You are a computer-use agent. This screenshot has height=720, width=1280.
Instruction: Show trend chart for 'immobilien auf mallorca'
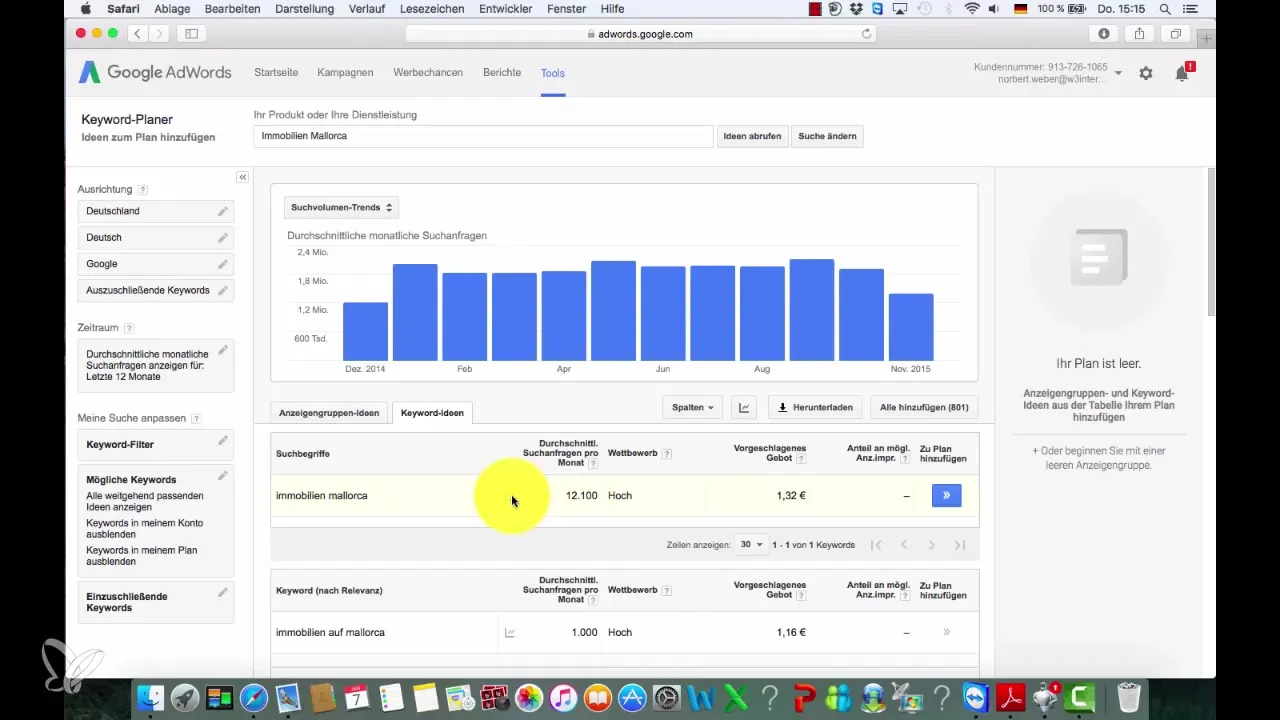[509, 632]
